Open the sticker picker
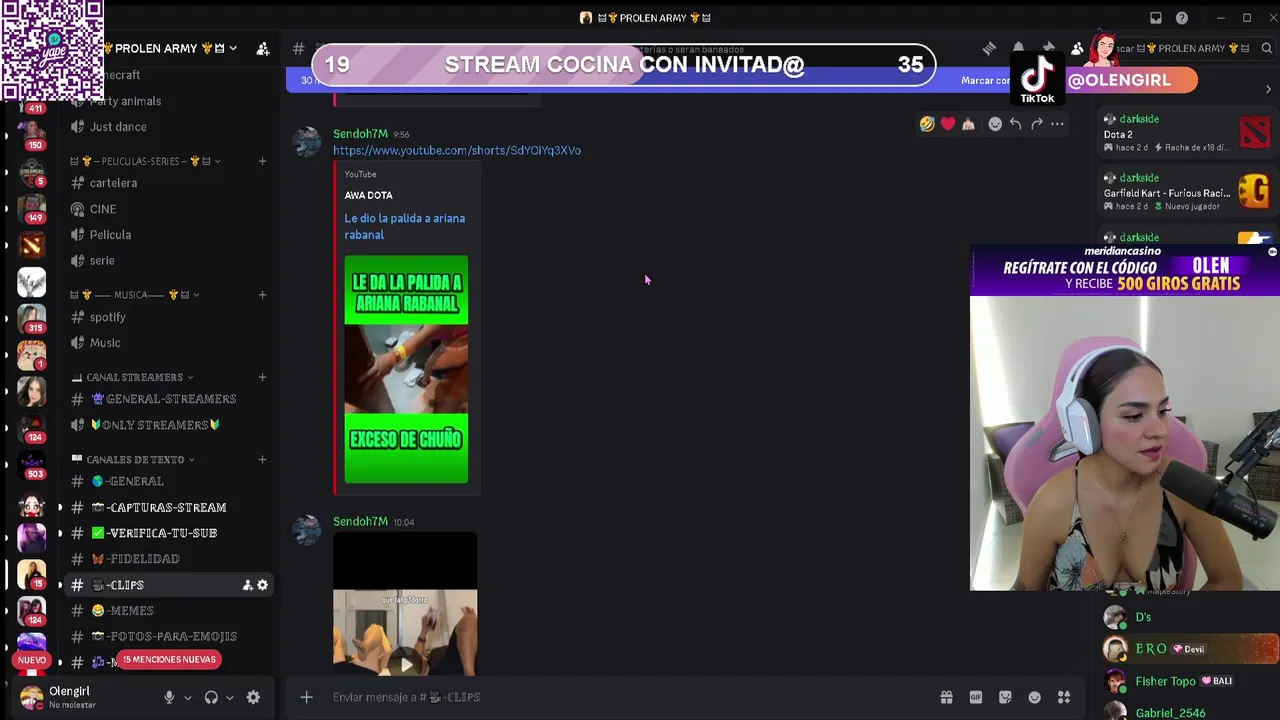Screen dimensions: 1280x720 coord(1005,697)
